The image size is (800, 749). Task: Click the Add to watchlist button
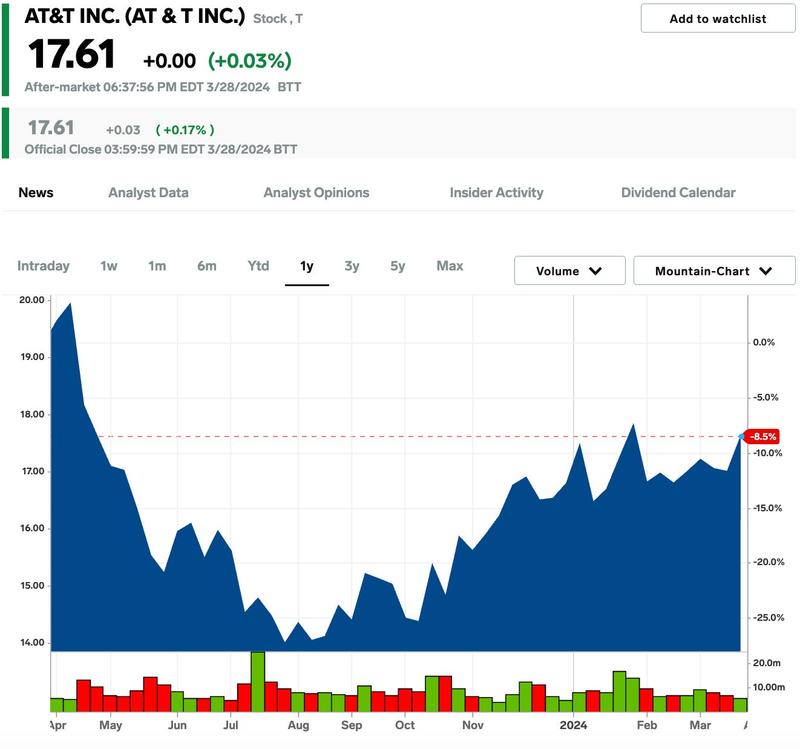pyautogui.click(x=718, y=19)
